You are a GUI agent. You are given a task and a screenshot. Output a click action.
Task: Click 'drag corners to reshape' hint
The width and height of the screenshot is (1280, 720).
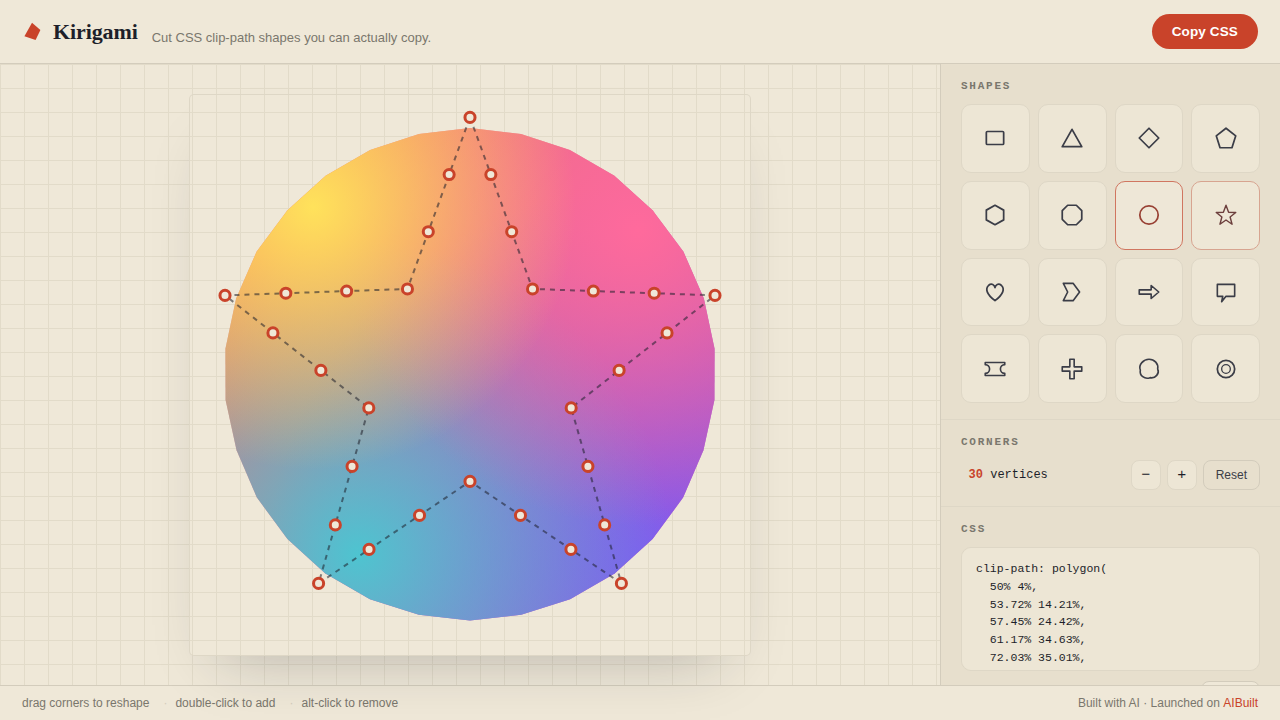(86, 703)
